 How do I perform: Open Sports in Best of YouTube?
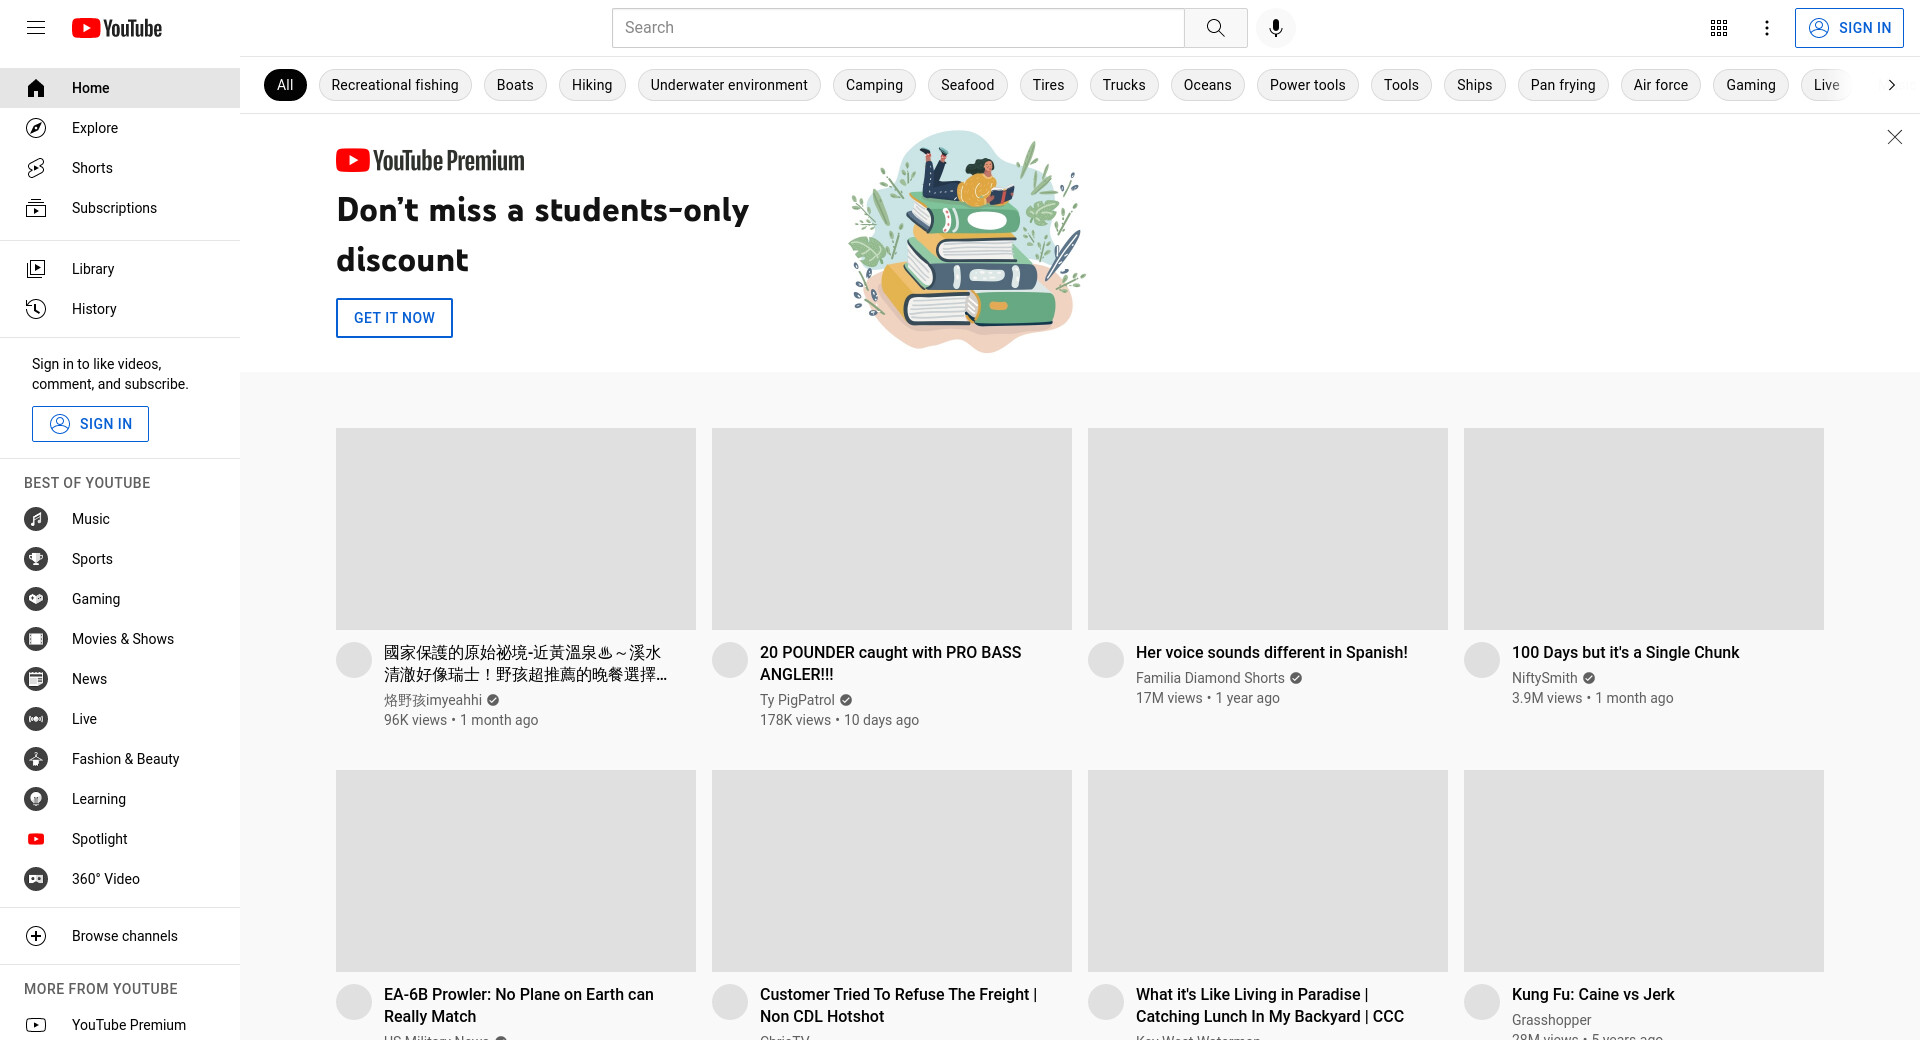(120, 559)
